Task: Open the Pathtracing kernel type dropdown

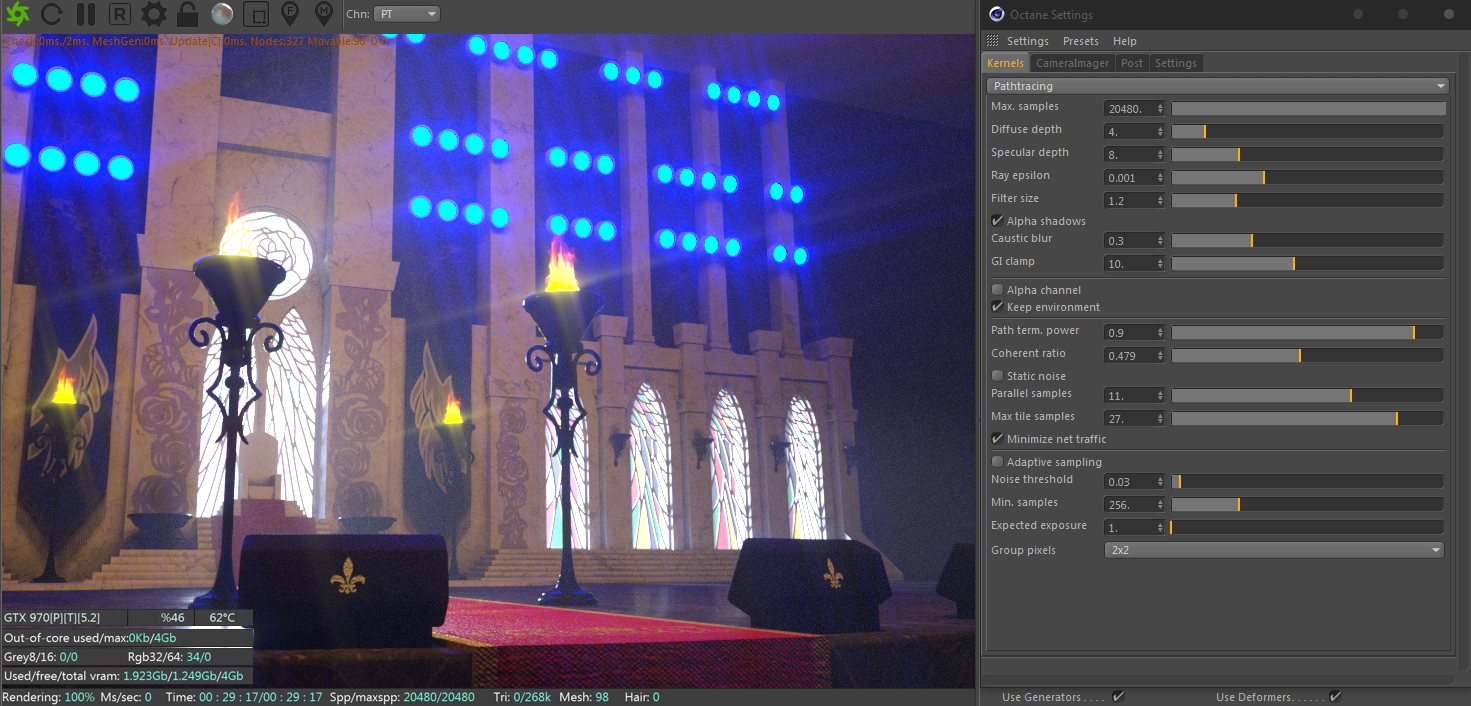Action: click(1217, 86)
